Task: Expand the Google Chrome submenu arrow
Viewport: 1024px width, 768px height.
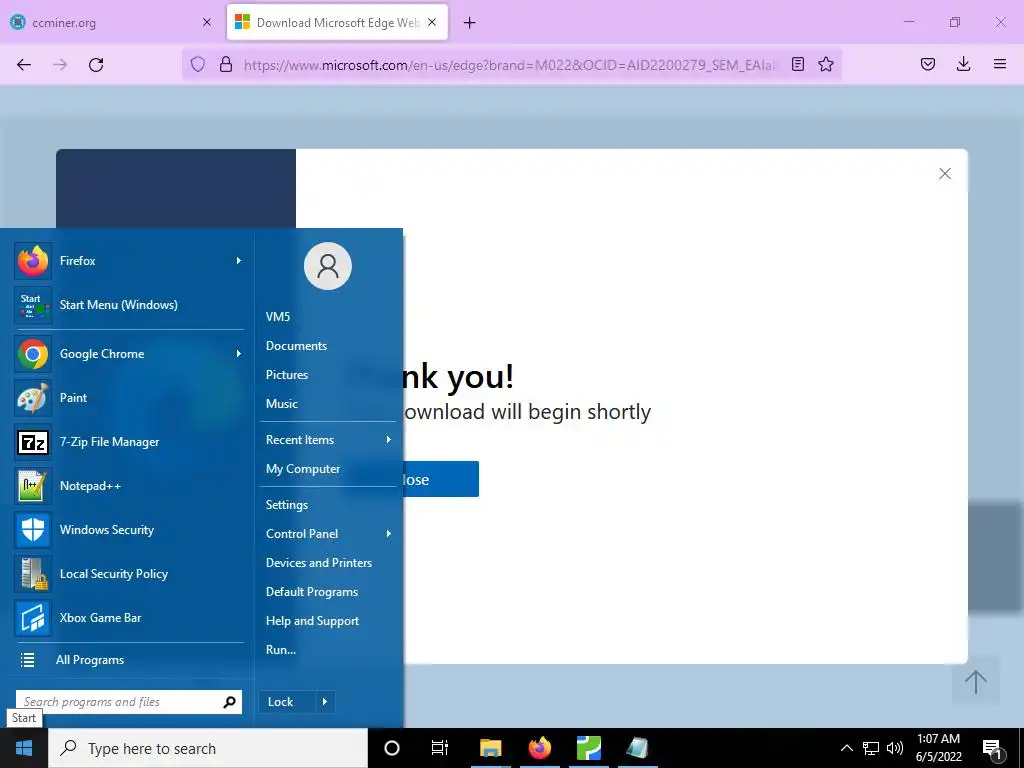Action: pyautogui.click(x=239, y=354)
